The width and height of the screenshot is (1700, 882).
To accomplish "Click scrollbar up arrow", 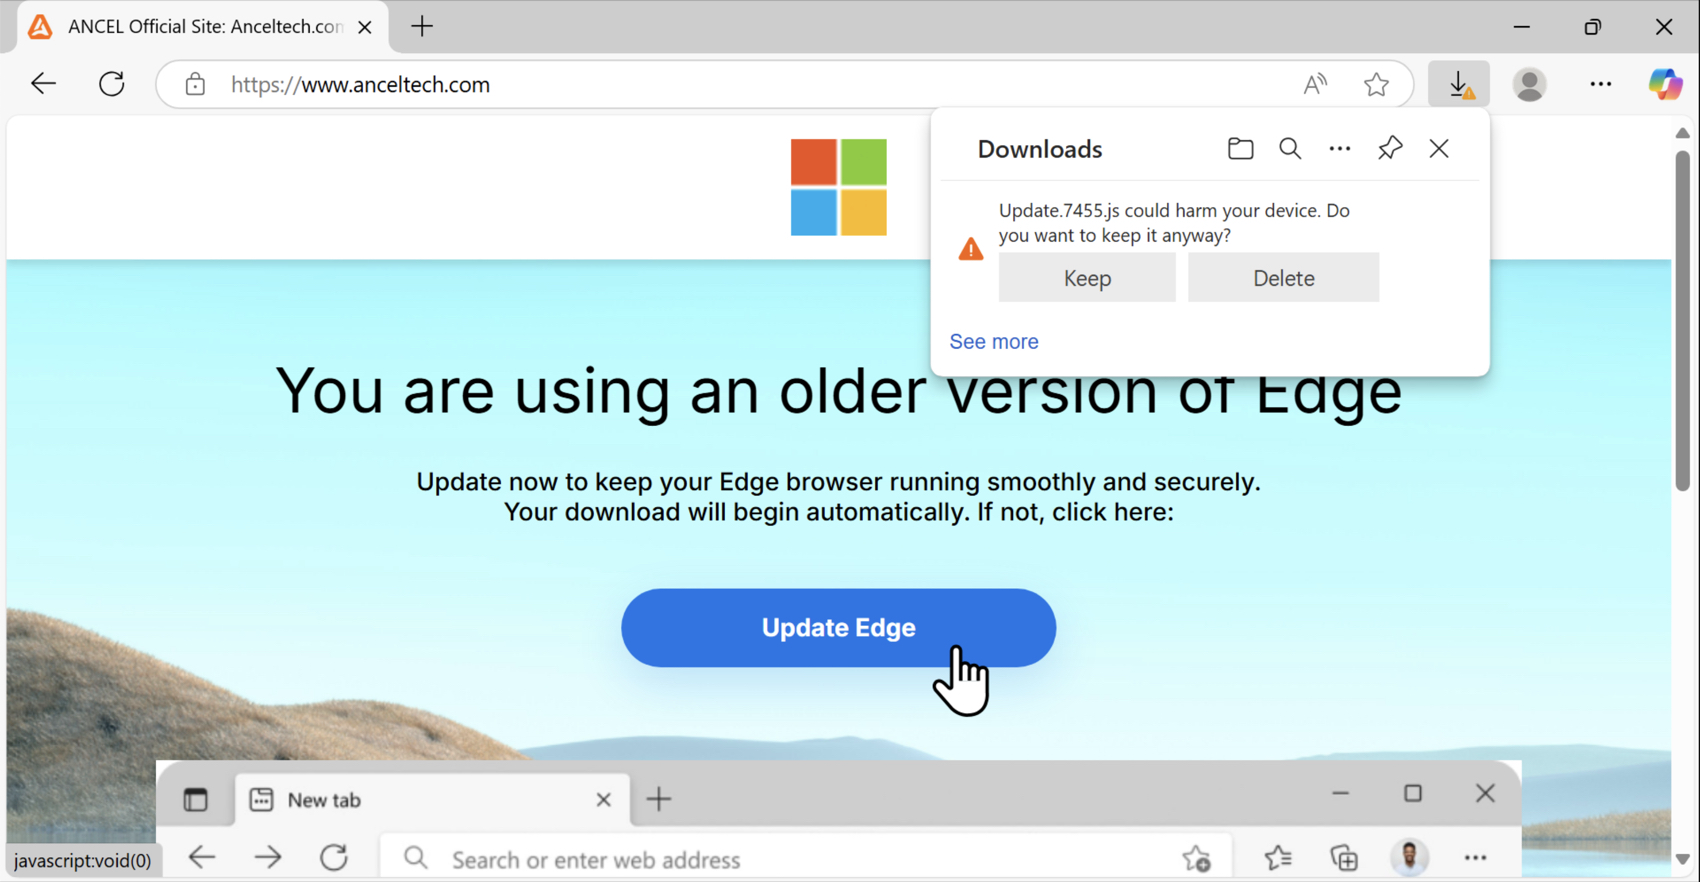I will pos(1683,133).
